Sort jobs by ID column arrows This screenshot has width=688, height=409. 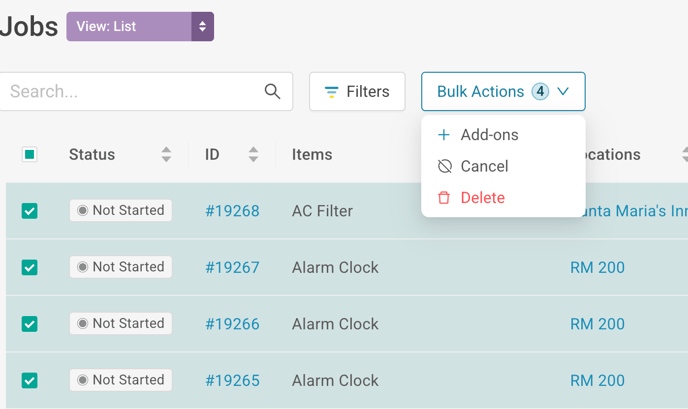click(253, 154)
